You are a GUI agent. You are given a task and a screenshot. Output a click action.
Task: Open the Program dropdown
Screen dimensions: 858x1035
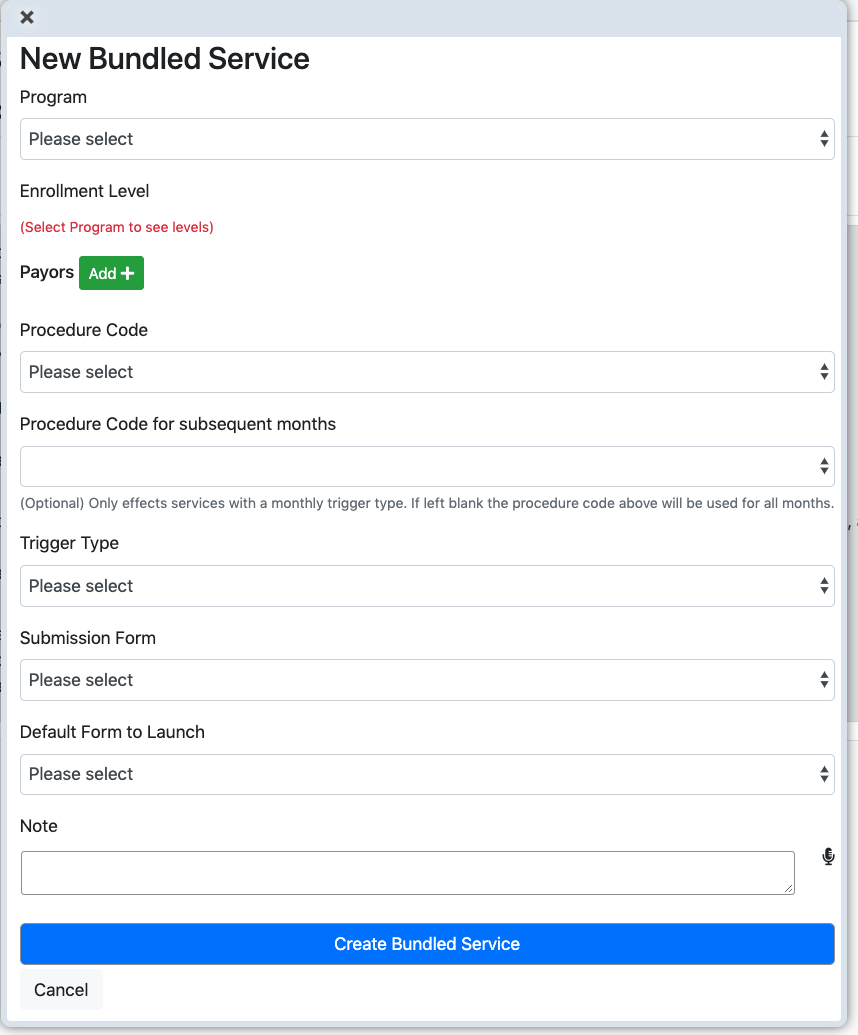(427, 139)
